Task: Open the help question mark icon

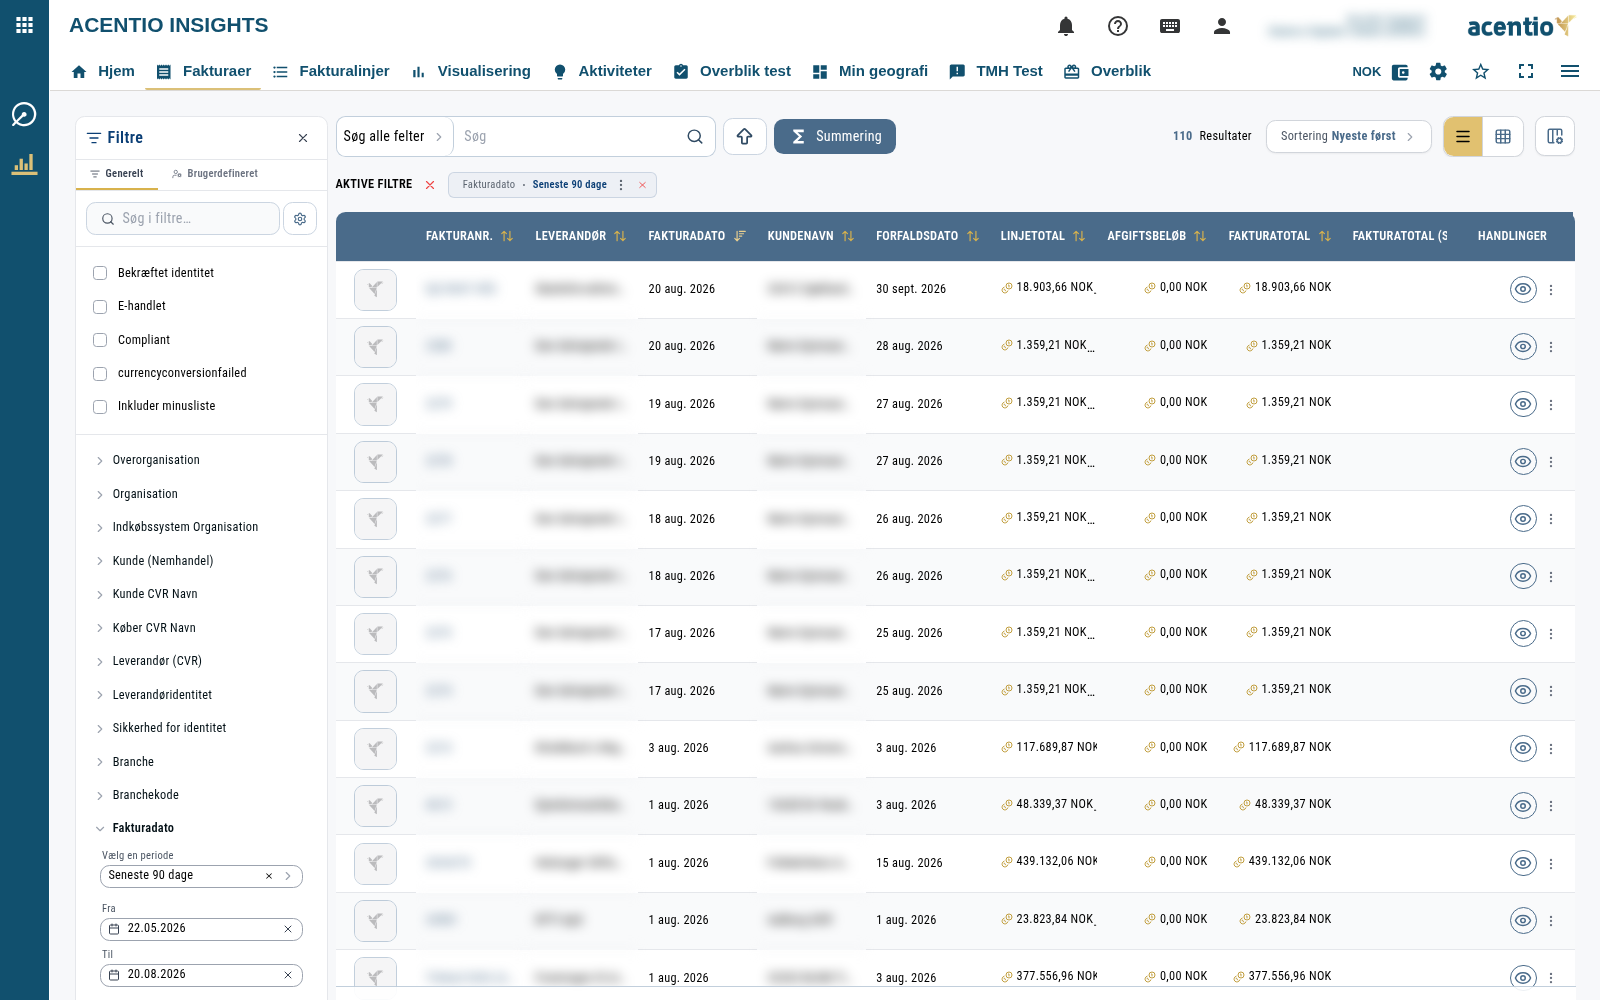Action: [x=1118, y=26]
